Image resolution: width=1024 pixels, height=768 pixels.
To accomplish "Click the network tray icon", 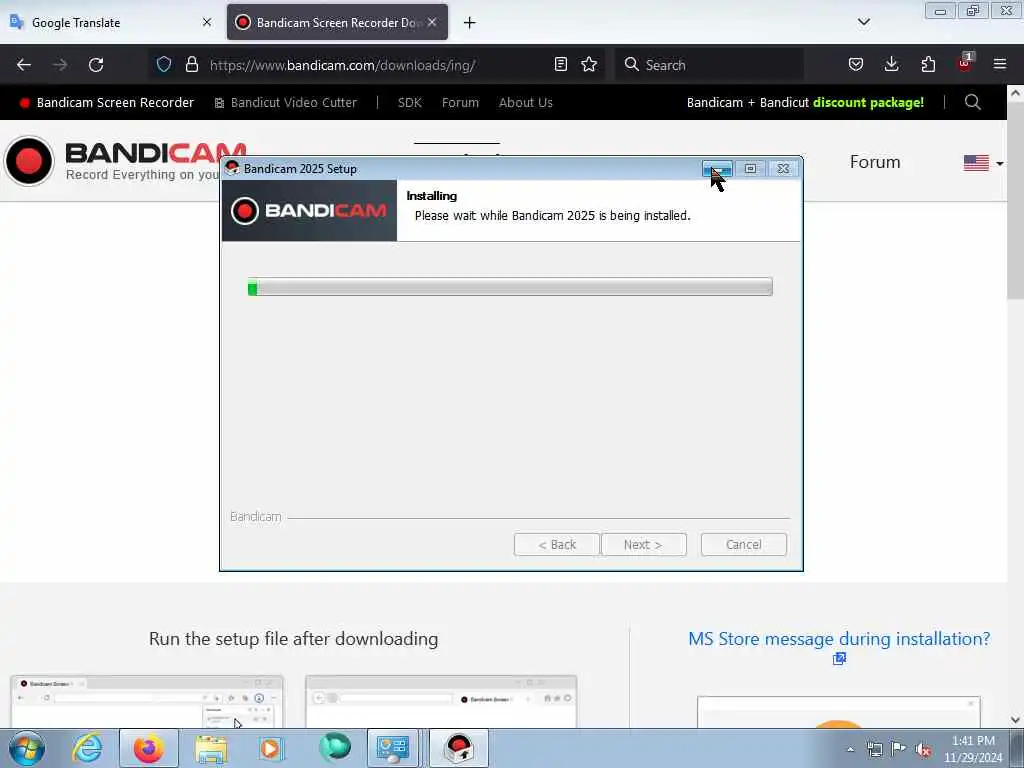I will 874,750.
